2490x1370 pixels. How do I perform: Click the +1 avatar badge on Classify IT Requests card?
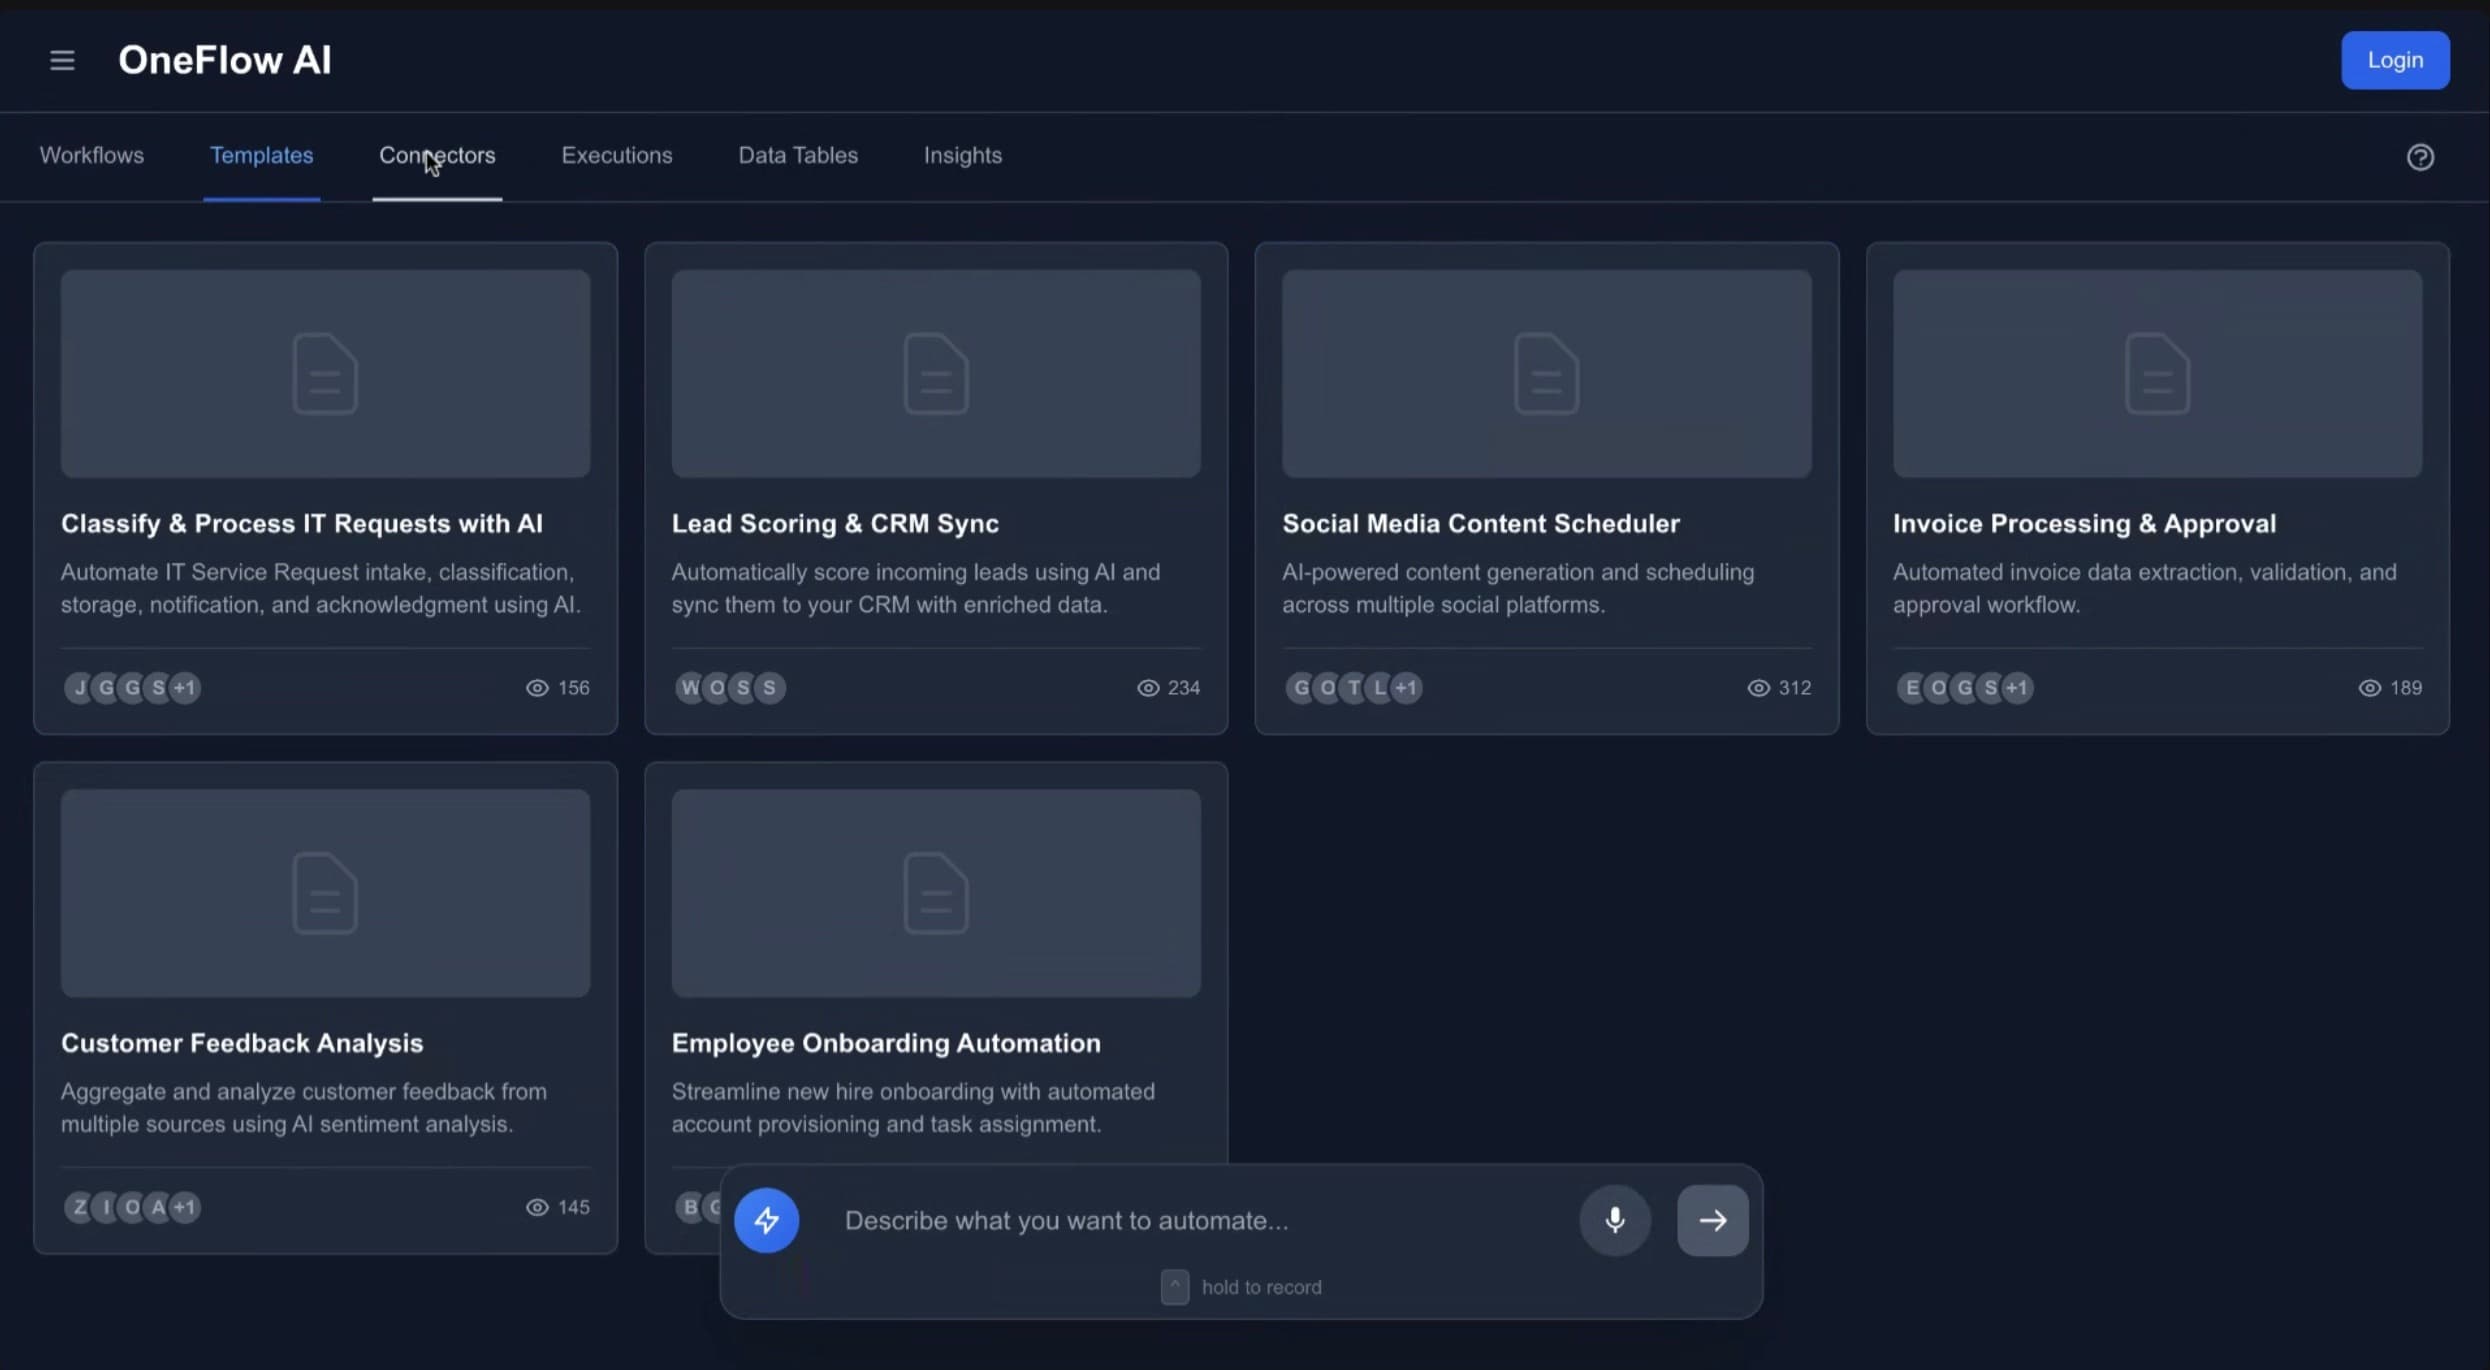[185, 688]
